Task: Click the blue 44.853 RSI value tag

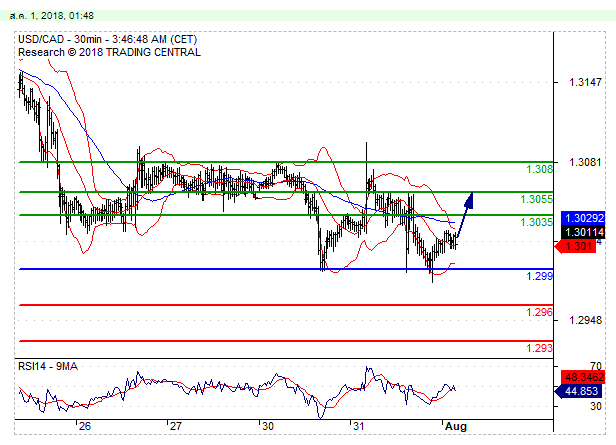Action: [x=578, y=391]
